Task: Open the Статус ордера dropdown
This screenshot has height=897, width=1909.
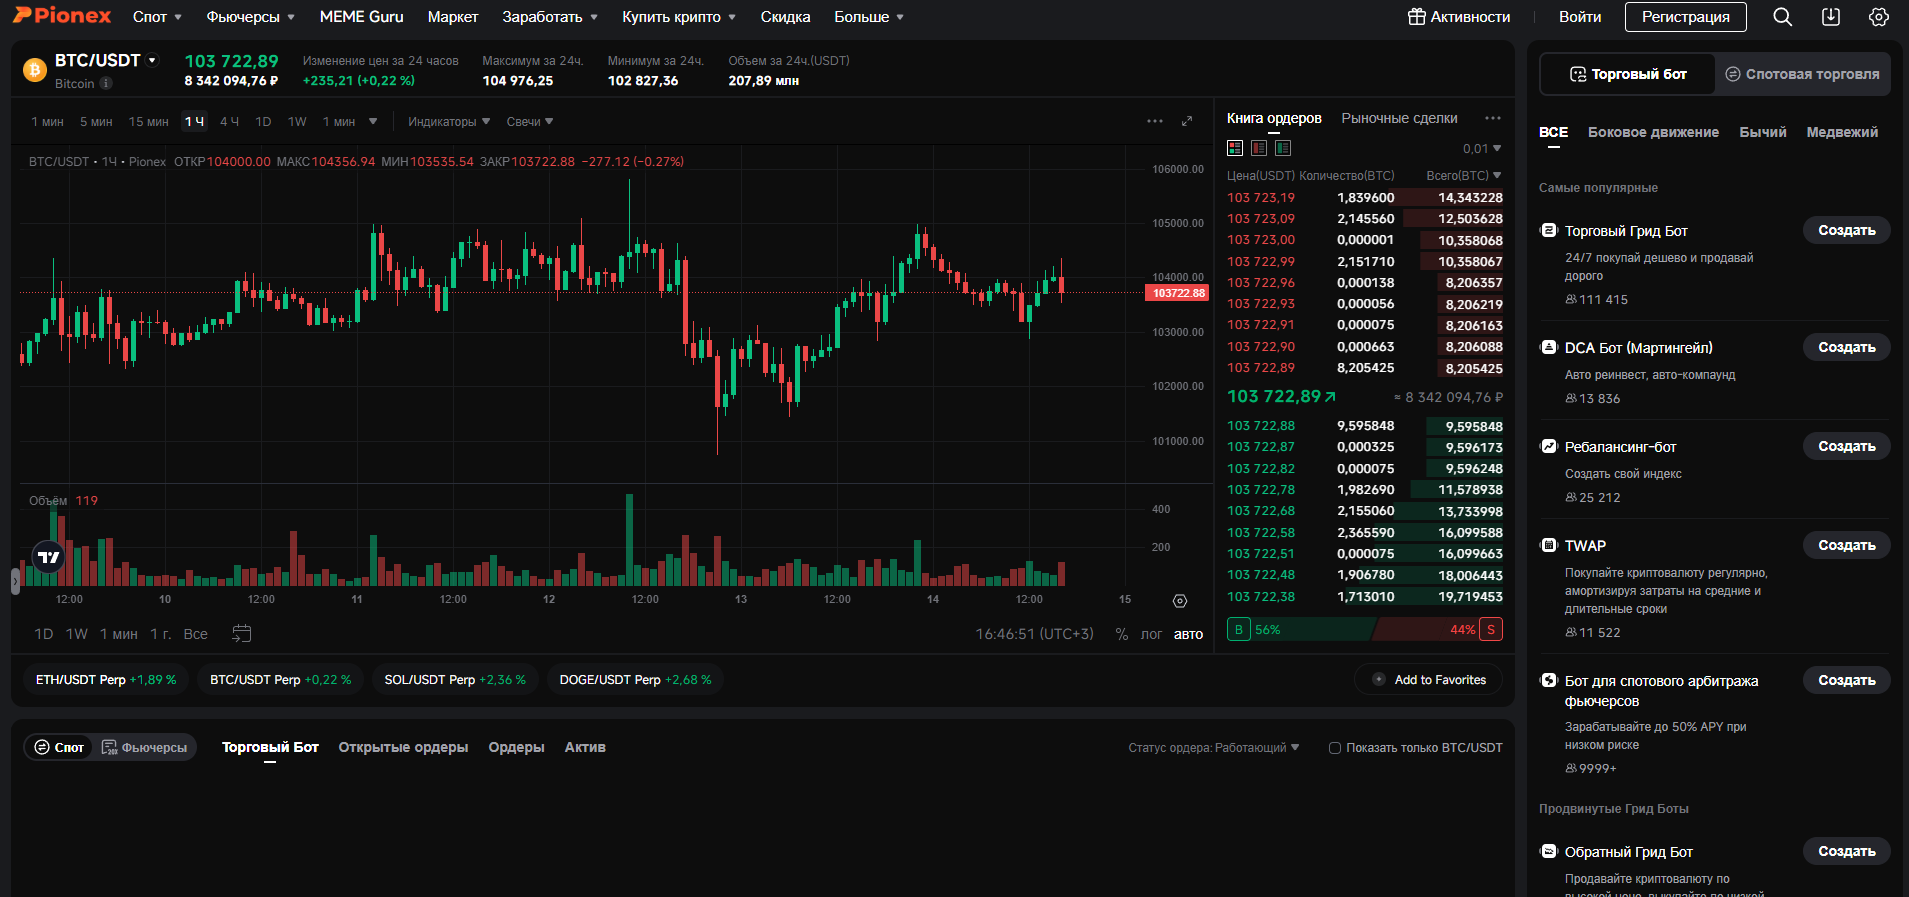Action: 1214,748
